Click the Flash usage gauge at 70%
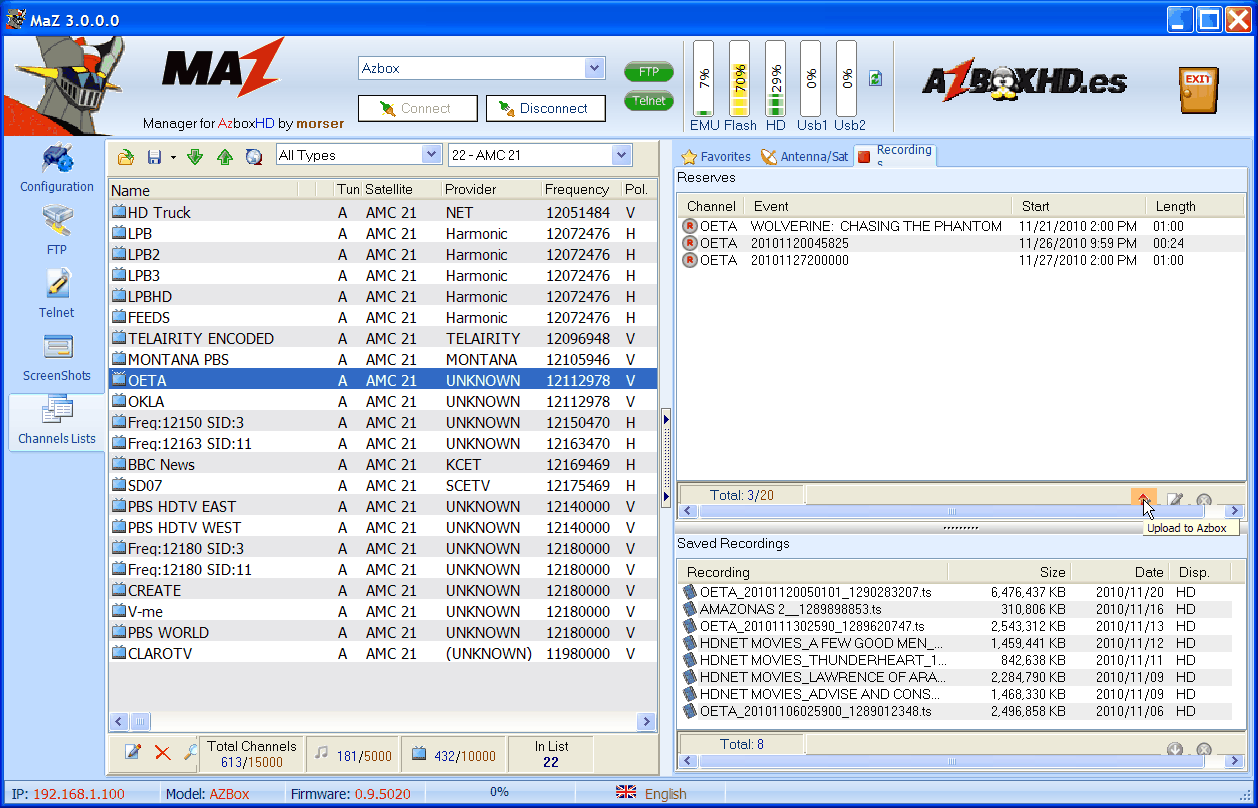 tap(739, 80)
